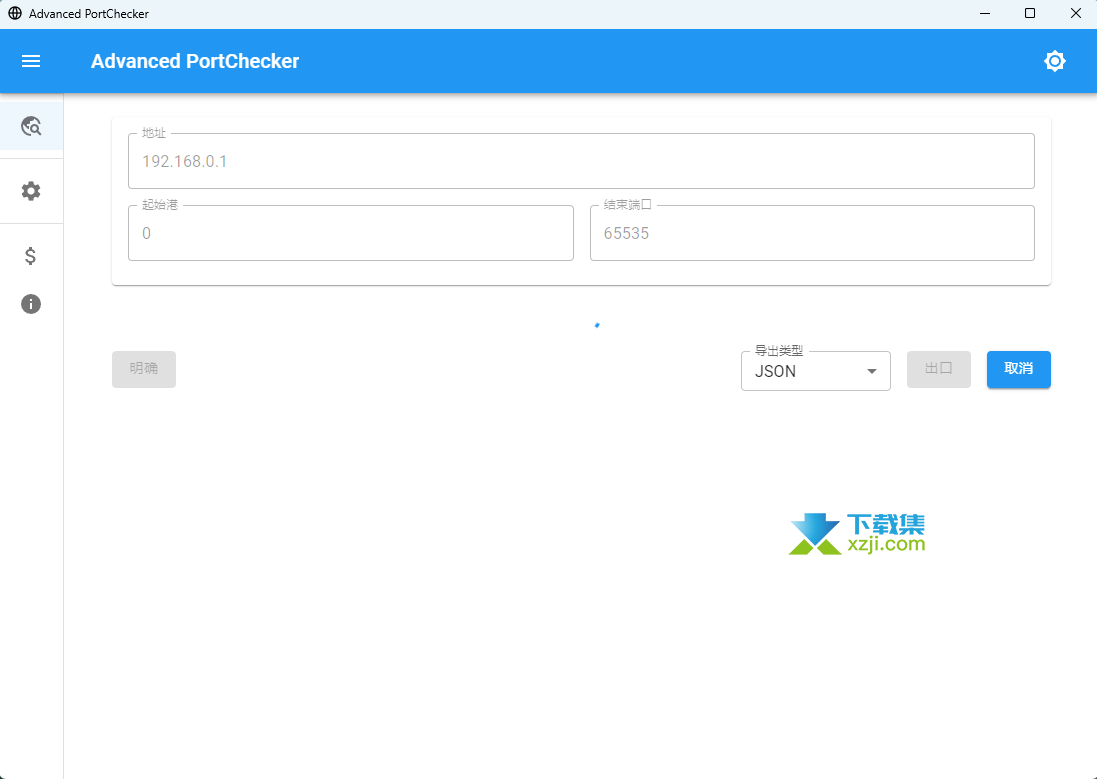Focus the 地址 address field
Viewport: 1097px width, 779px height.
[x=581, y=161]
